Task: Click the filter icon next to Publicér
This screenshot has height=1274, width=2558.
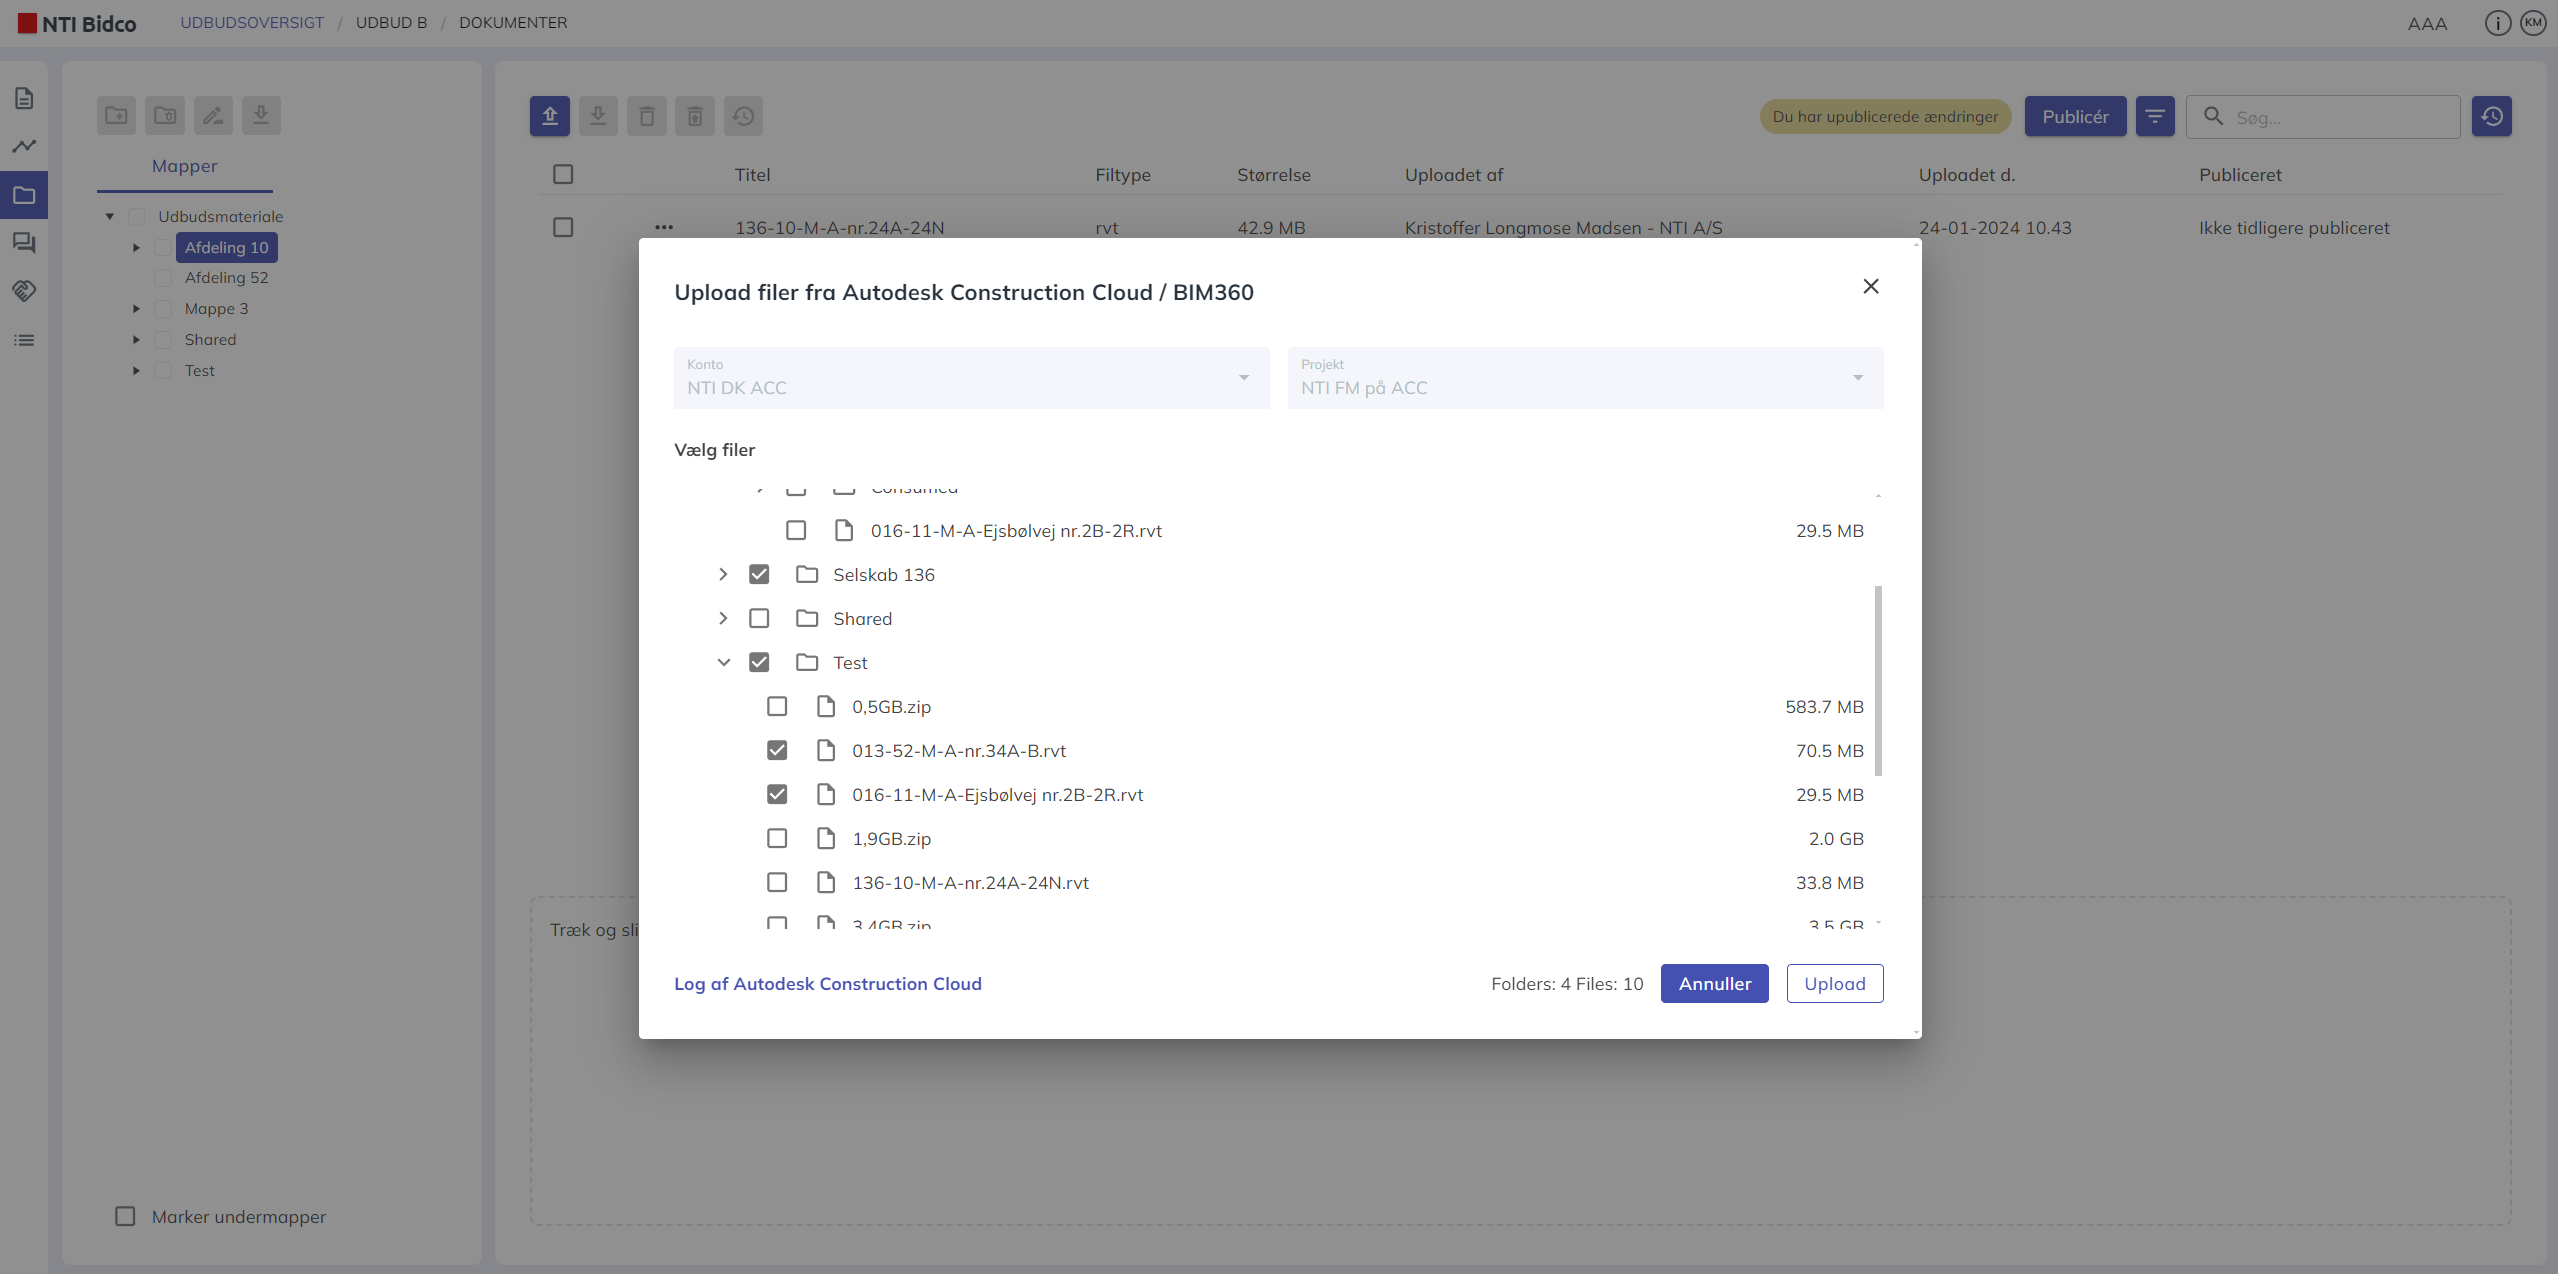Action: pyautogui.click(x=2155, y=116)
